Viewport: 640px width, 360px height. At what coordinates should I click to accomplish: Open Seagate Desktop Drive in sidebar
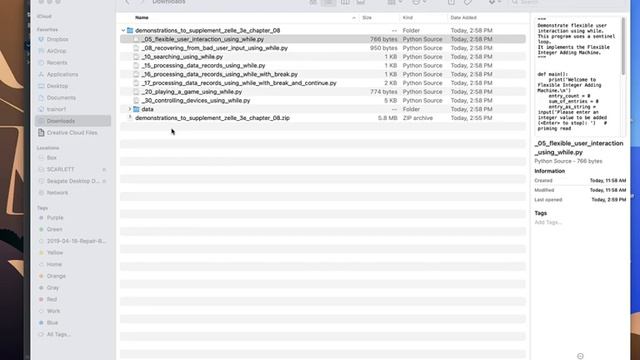pyautogui.click(x=73, y=181)
